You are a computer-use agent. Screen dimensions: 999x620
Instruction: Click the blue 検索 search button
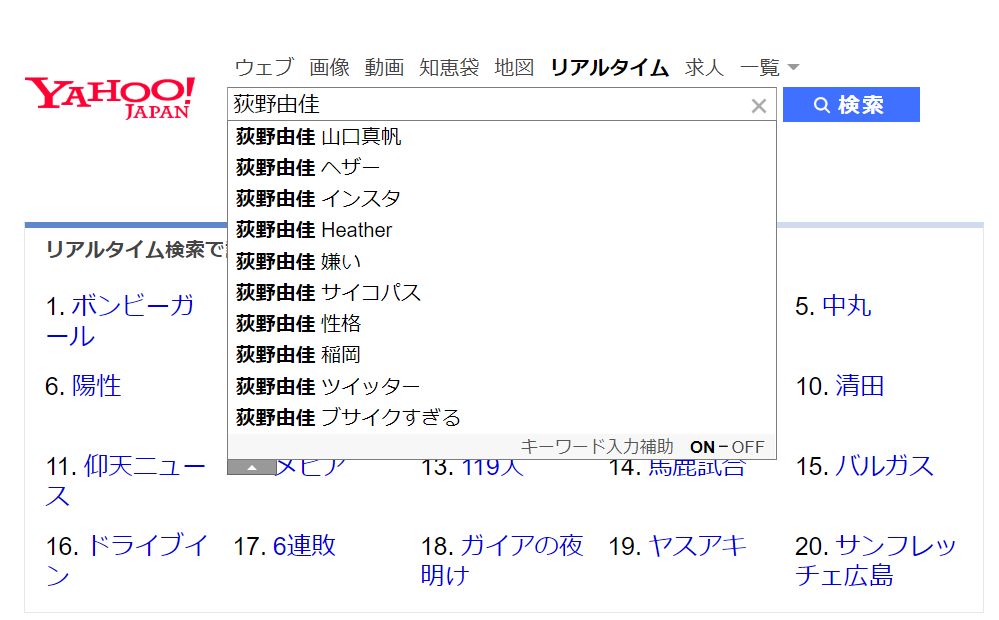[x=851, y=105]
